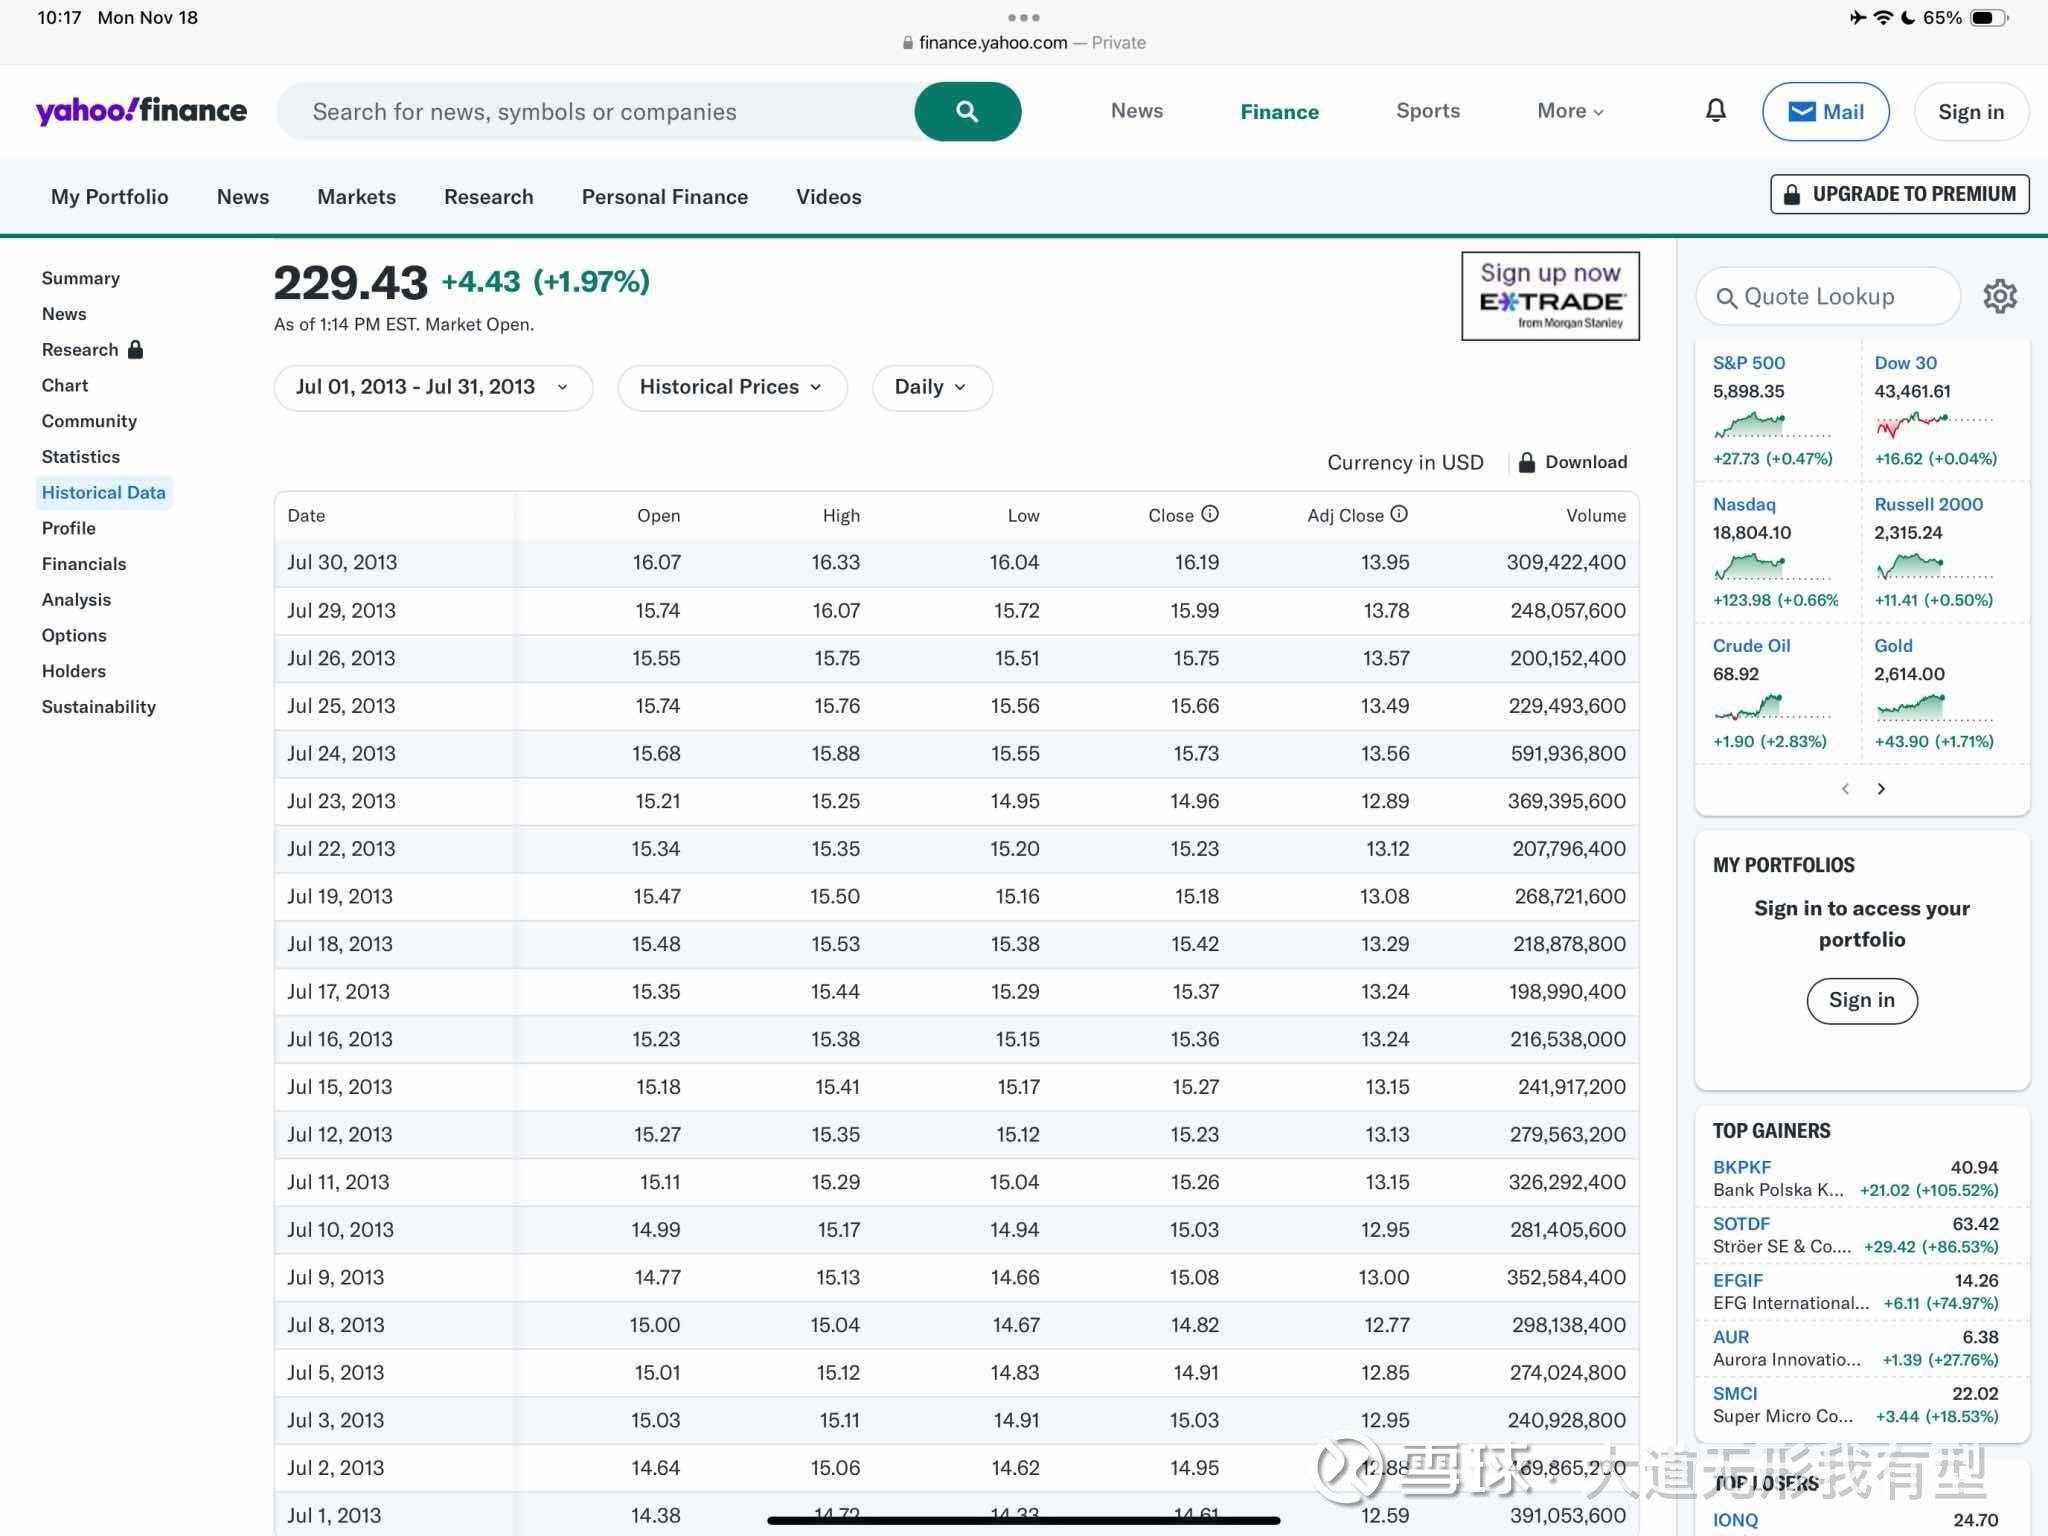Expand the More menu in header
2048x1536 pixels.
1570,111
